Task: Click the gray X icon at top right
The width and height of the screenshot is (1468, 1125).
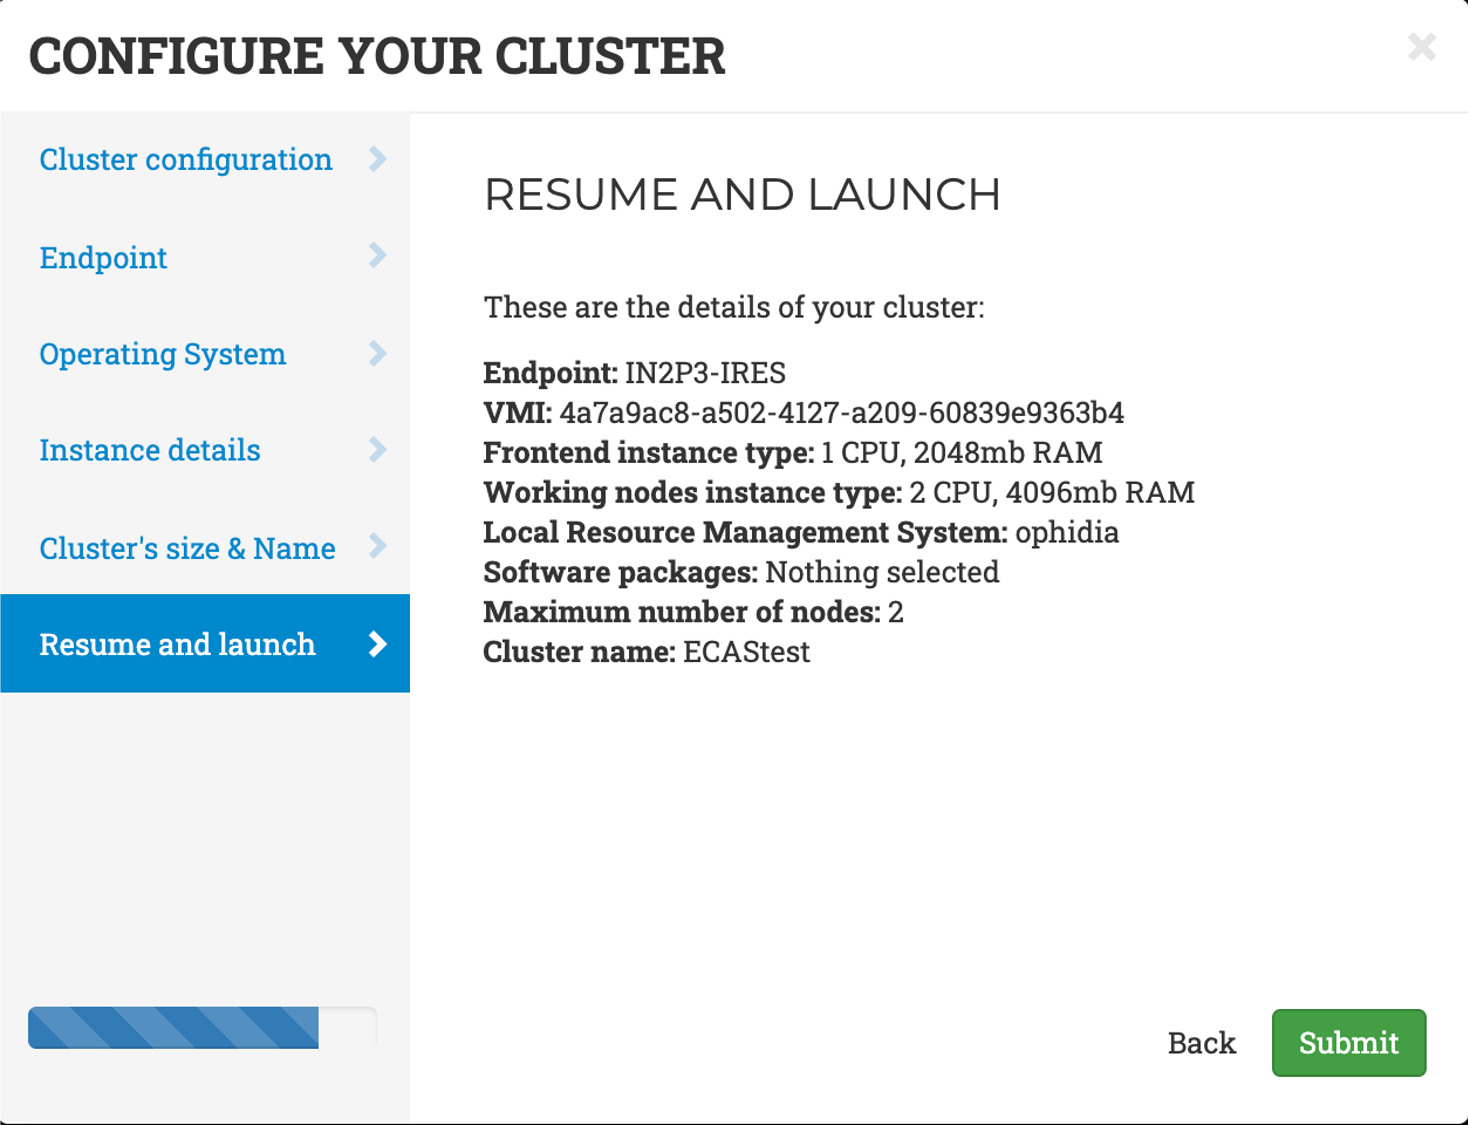Action: (1421, 47)
